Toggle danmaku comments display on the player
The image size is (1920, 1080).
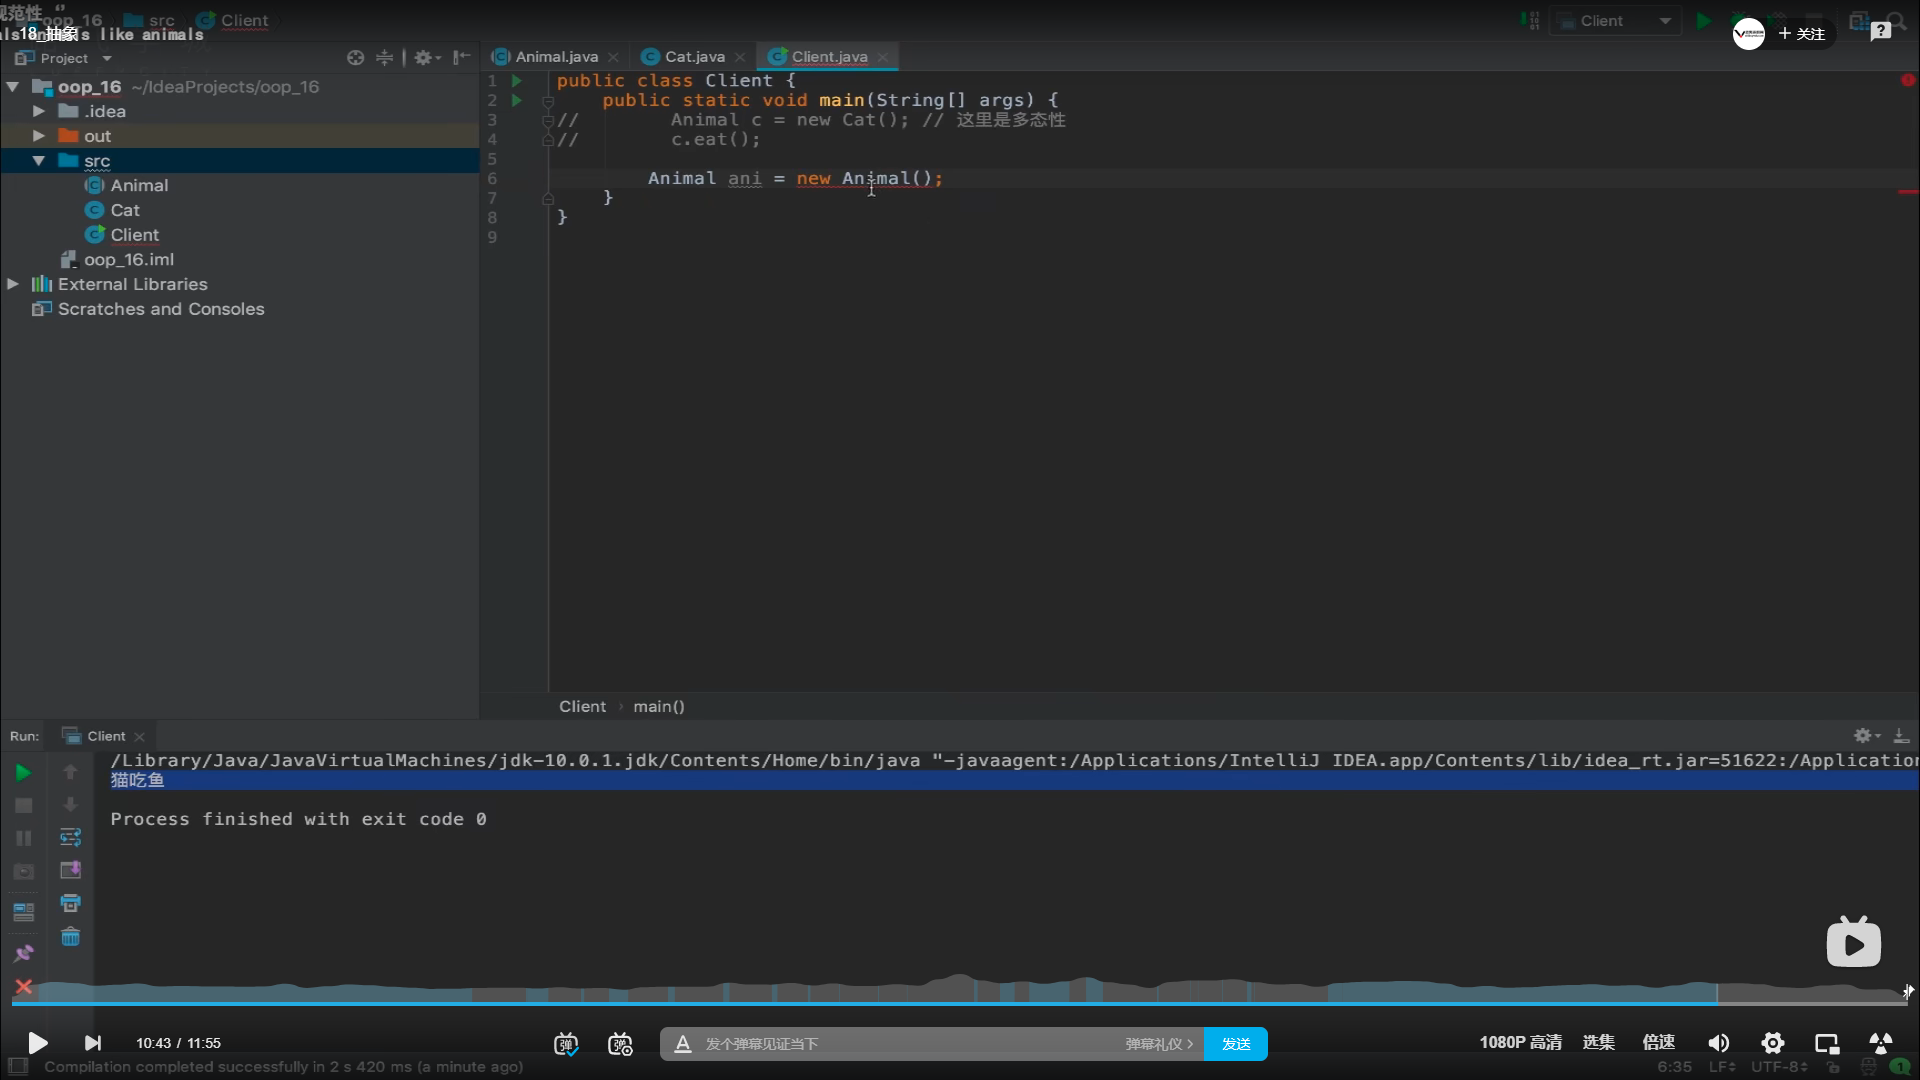tap(566, 1044)
